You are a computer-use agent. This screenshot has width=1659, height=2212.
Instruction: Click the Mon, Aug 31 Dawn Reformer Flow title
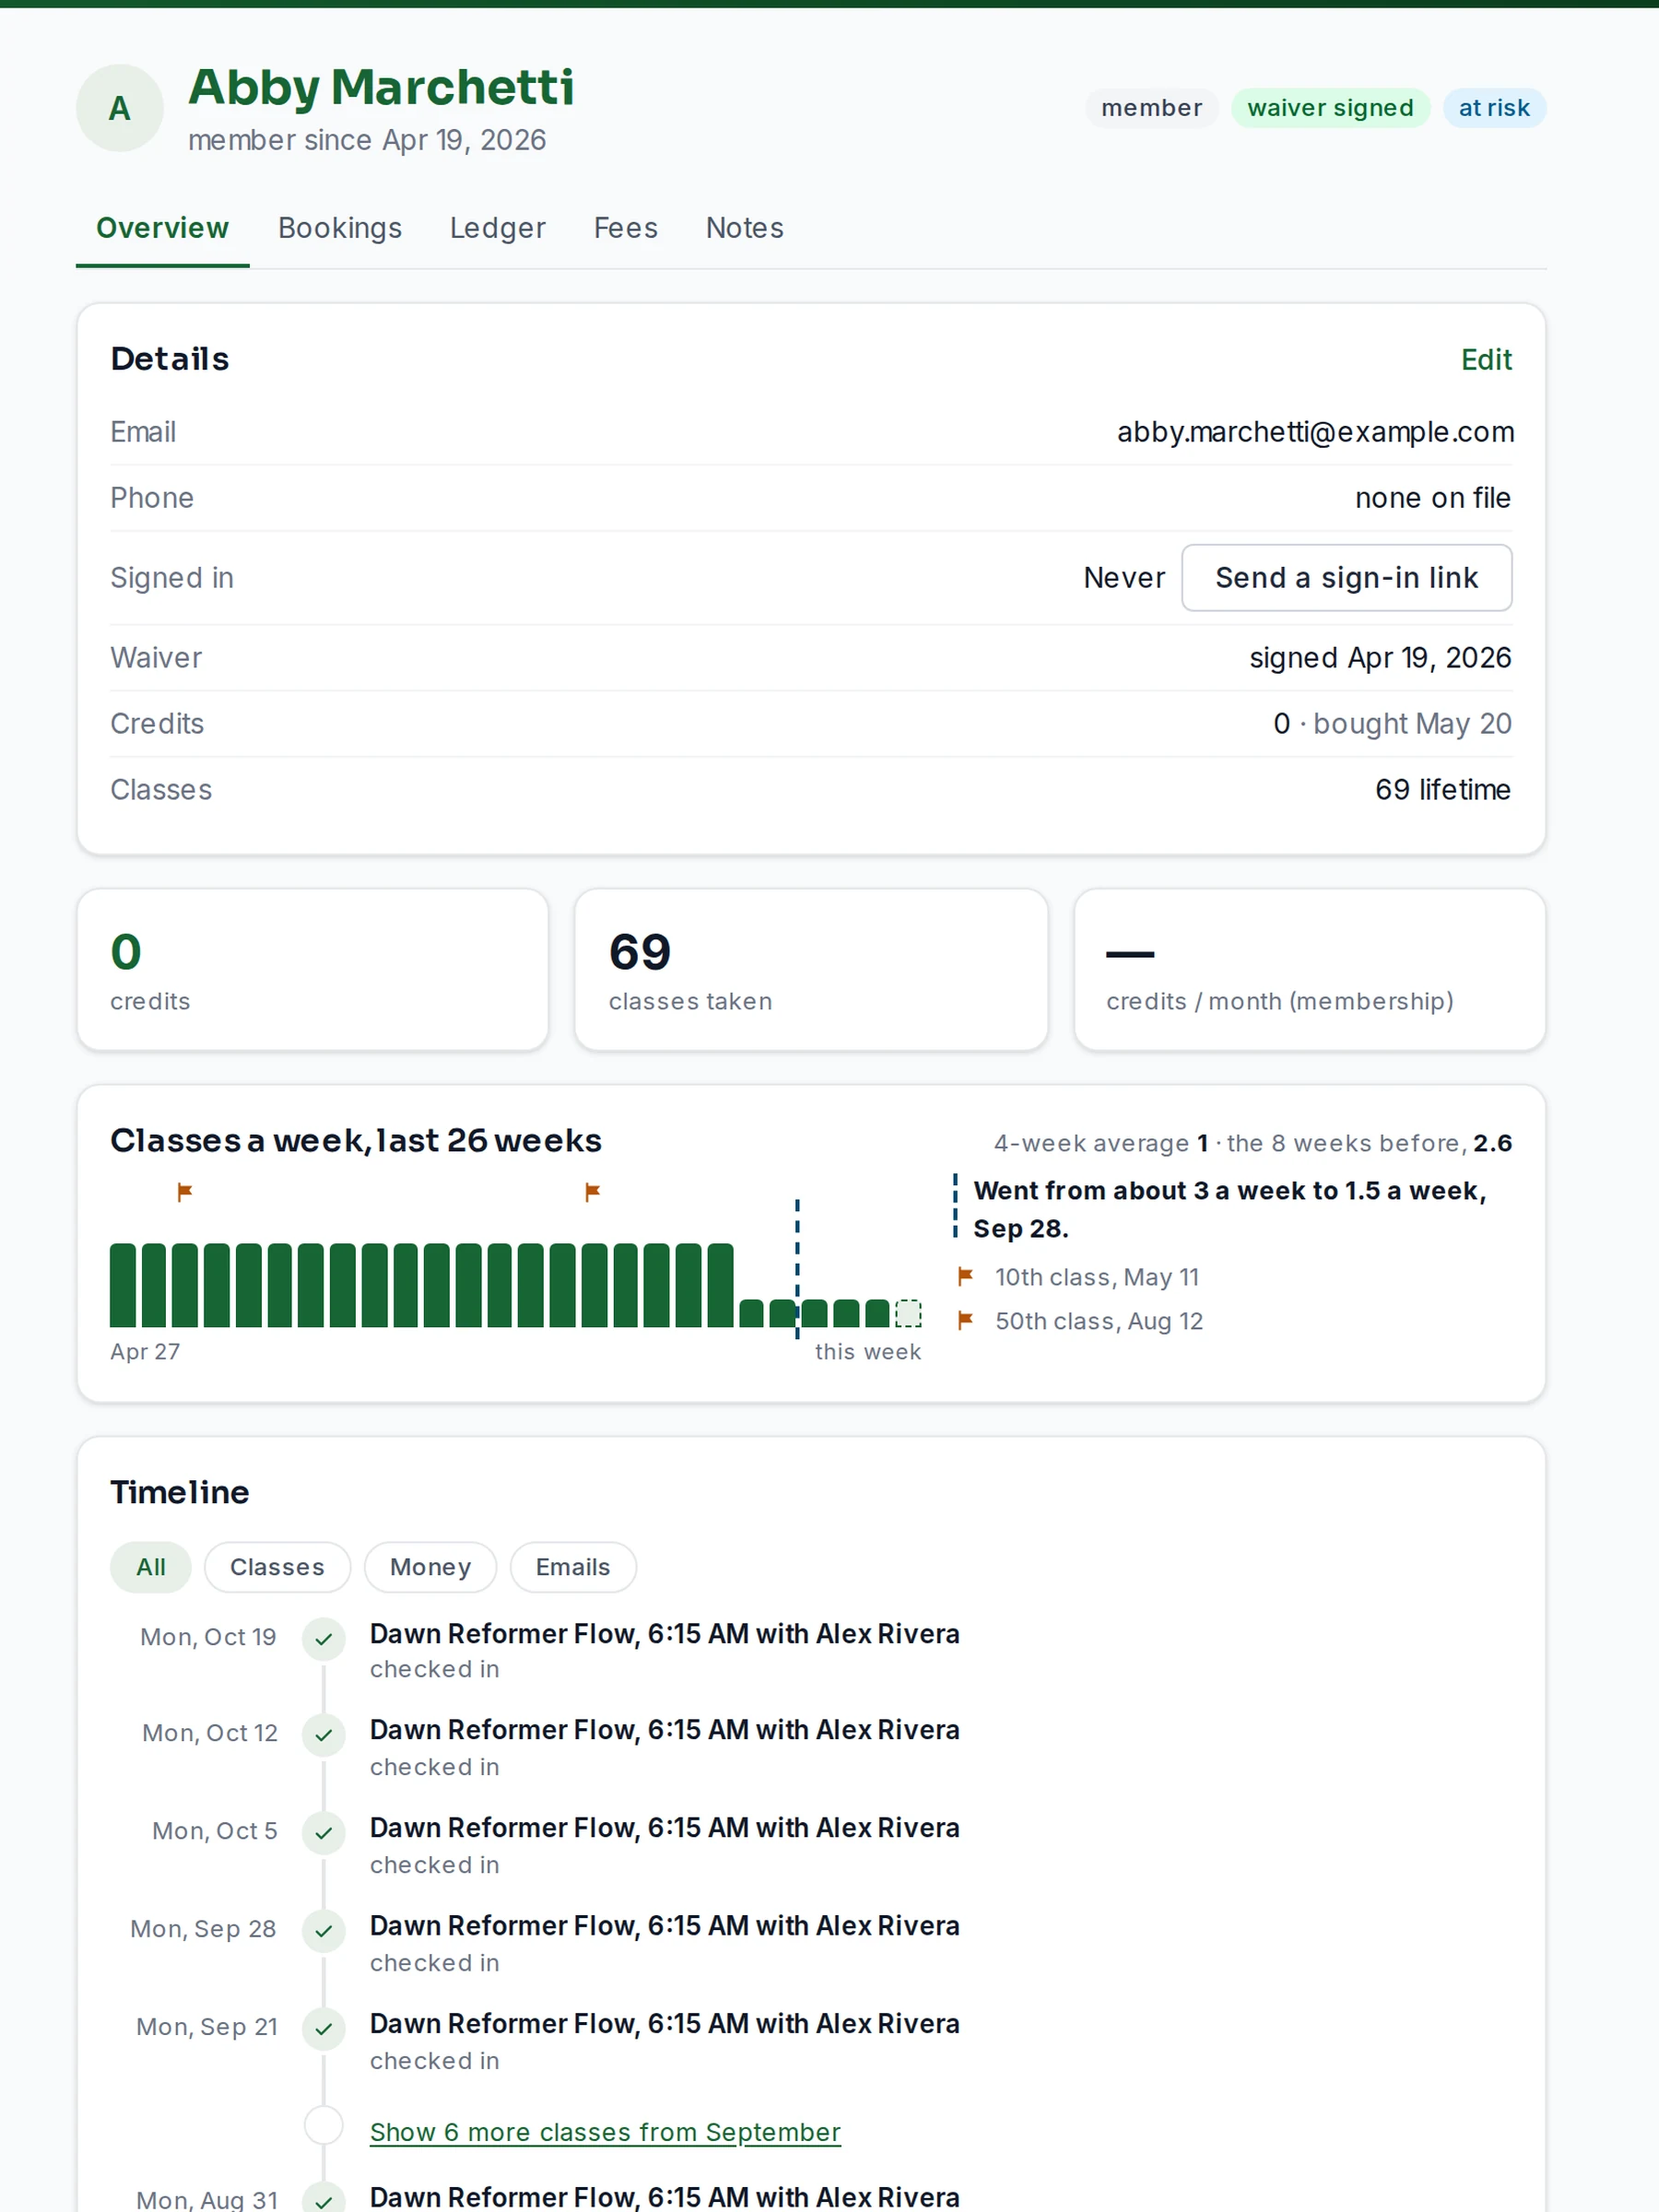click(665, 2197)
